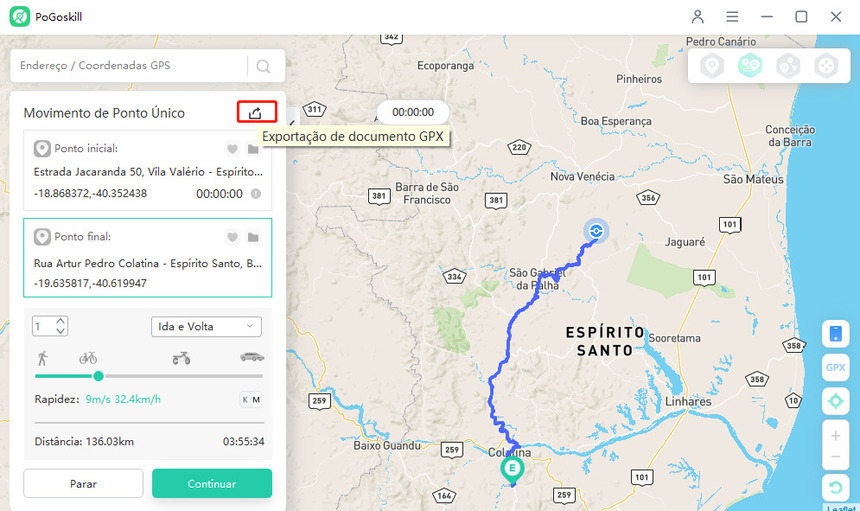Favorite the Ponto final with heart
This screenshot has height=511, width=860.
[x=231, y=237]
